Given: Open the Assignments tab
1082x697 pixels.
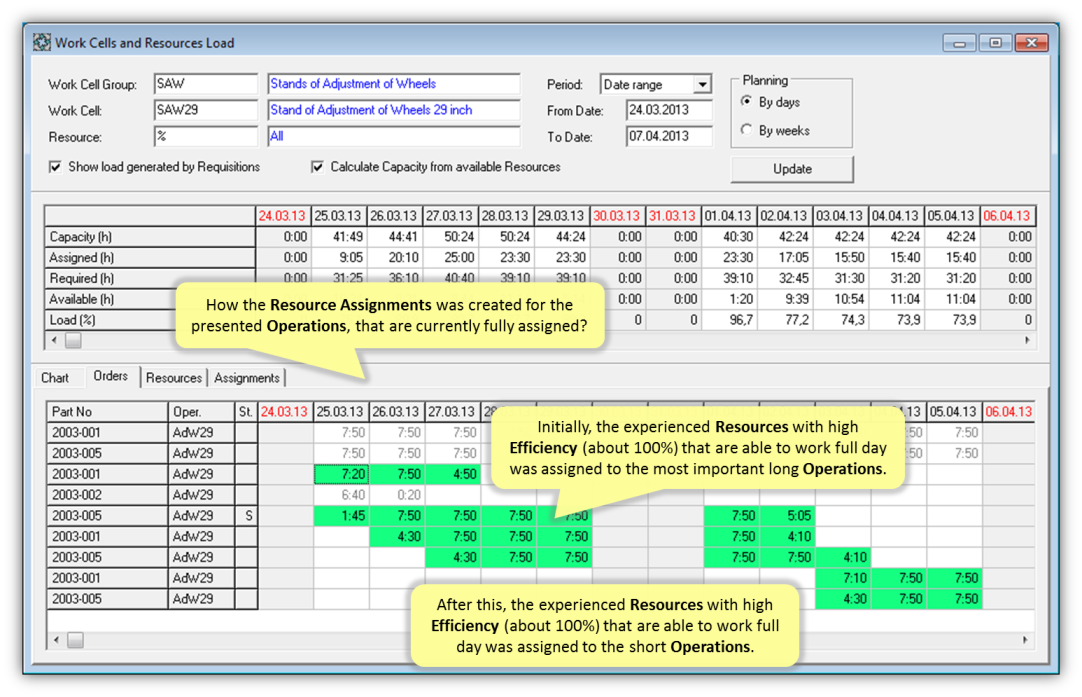Looking at the screenshot, I should click(246, 377).
